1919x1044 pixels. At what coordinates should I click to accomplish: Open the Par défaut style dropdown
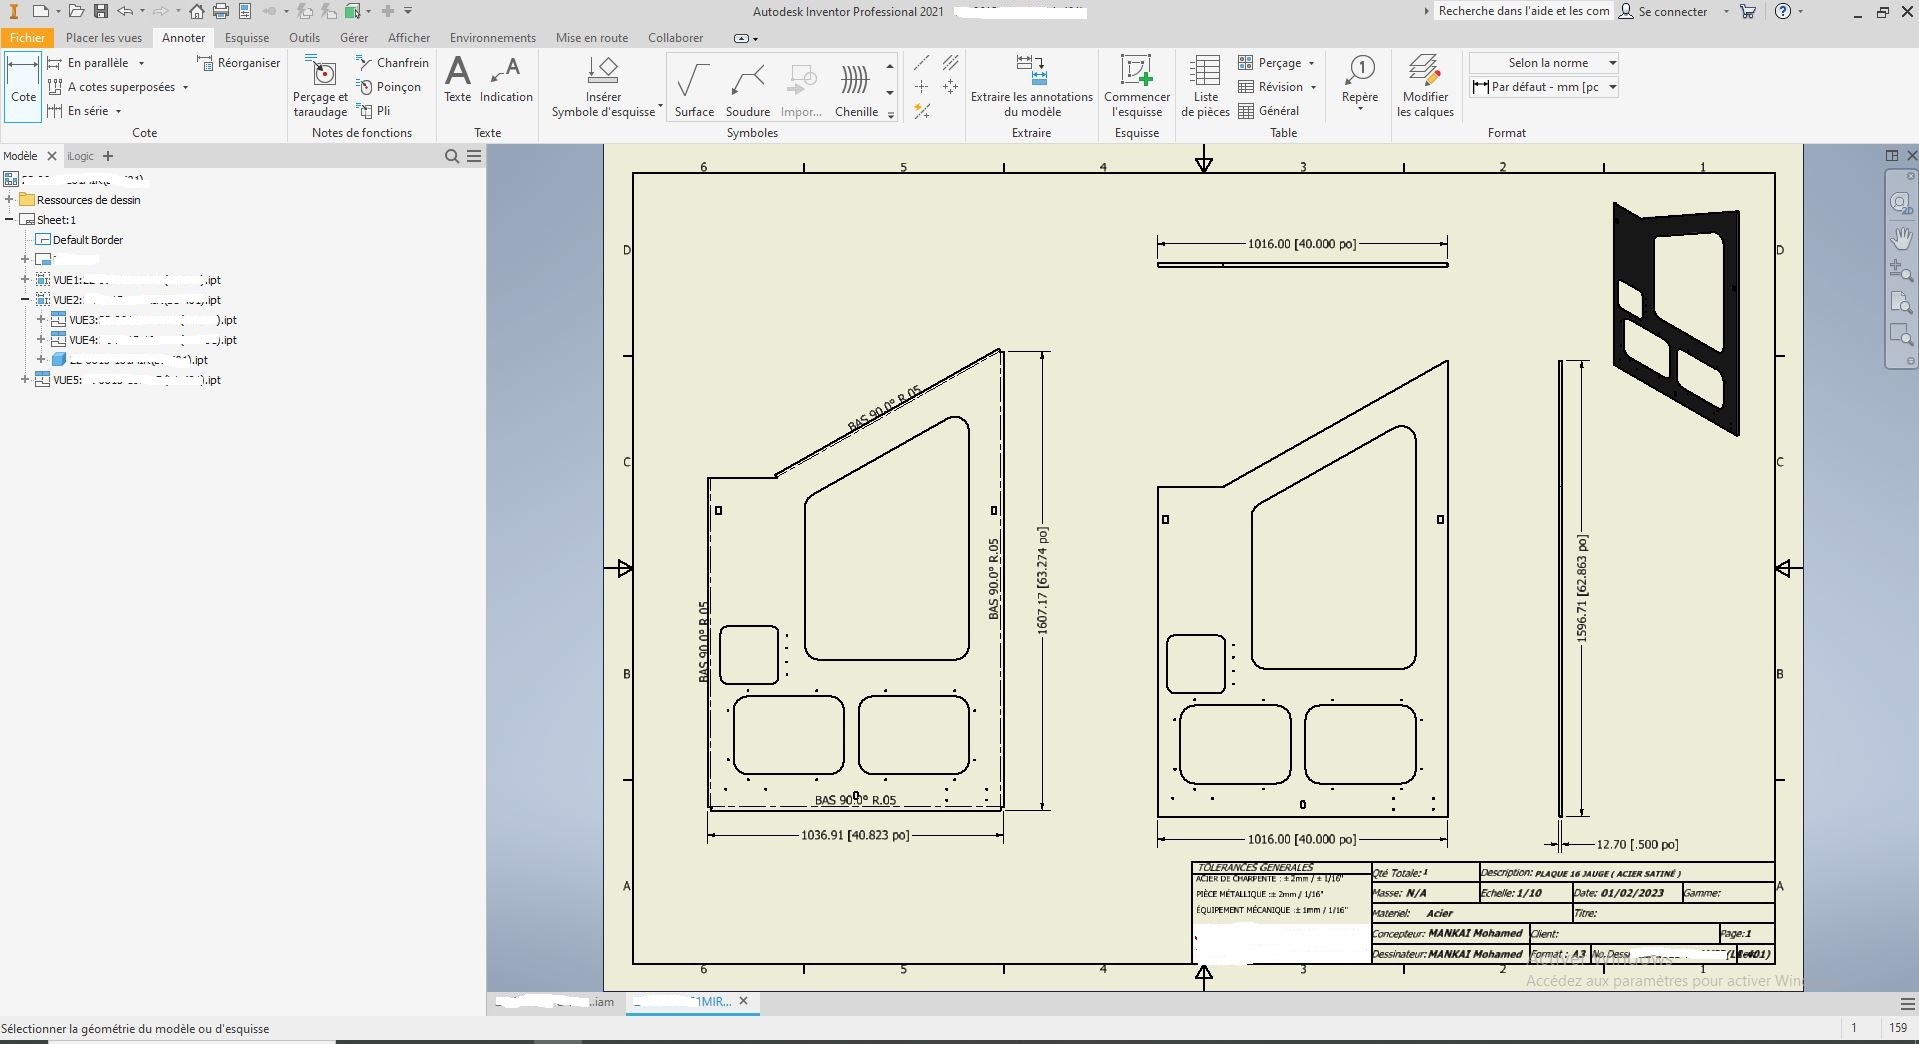[x=1543, y=87]
